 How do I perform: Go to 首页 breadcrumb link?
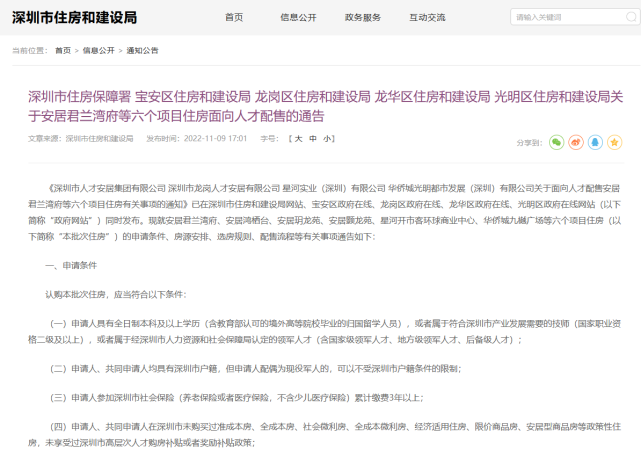pos(63,51)
